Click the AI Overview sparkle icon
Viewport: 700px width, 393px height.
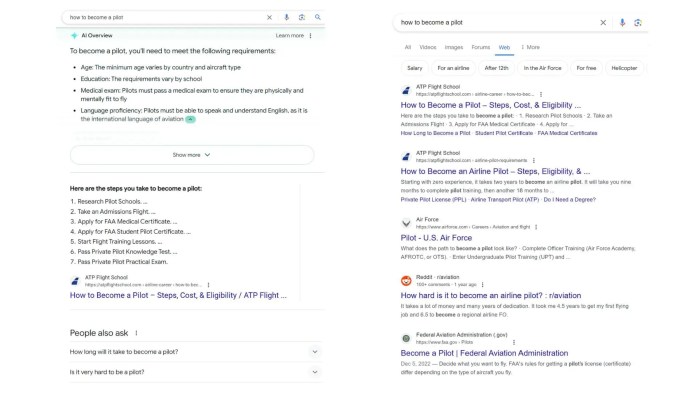click(74, 35)
